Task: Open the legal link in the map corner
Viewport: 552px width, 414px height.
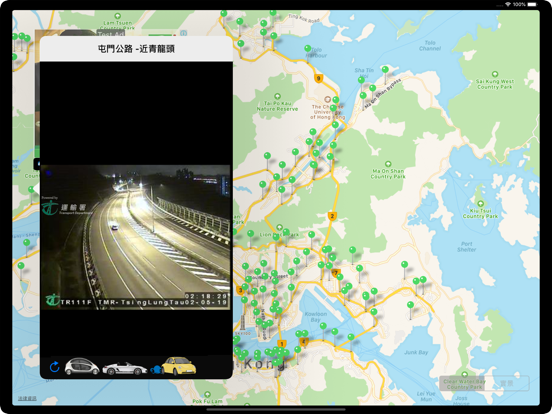Action: (x=27, y=398)
